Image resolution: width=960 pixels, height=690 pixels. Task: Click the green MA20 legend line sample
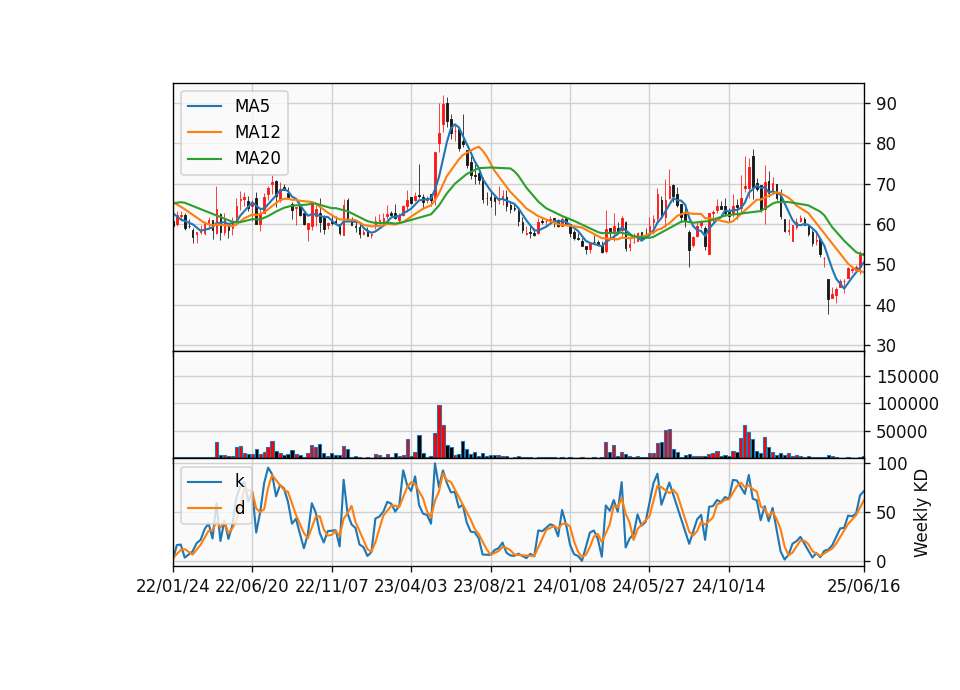pos(204,159)
